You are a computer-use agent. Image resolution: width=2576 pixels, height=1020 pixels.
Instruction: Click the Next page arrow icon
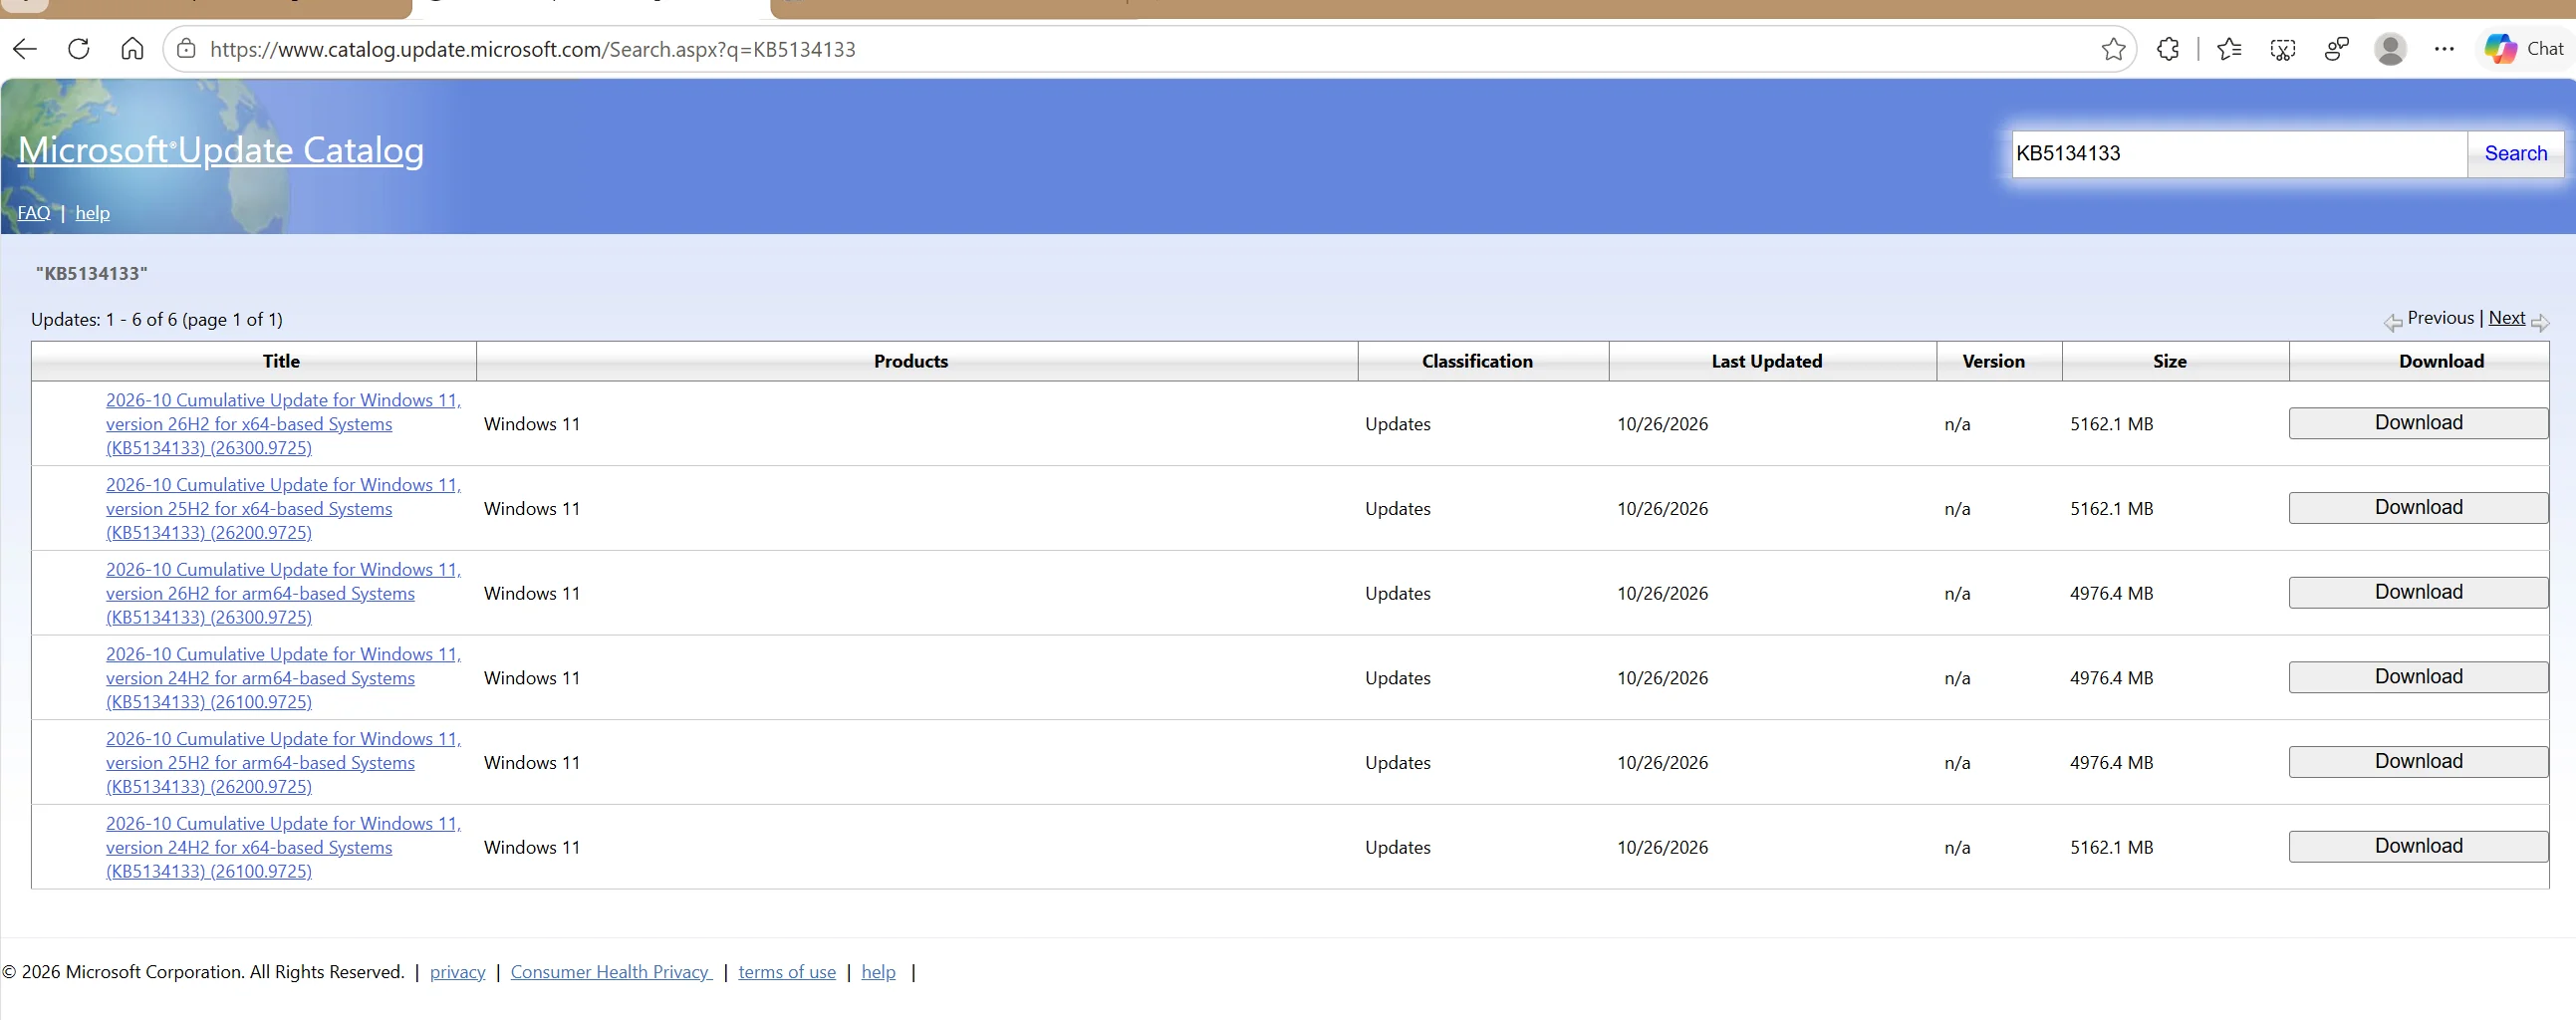[2540, 322]
